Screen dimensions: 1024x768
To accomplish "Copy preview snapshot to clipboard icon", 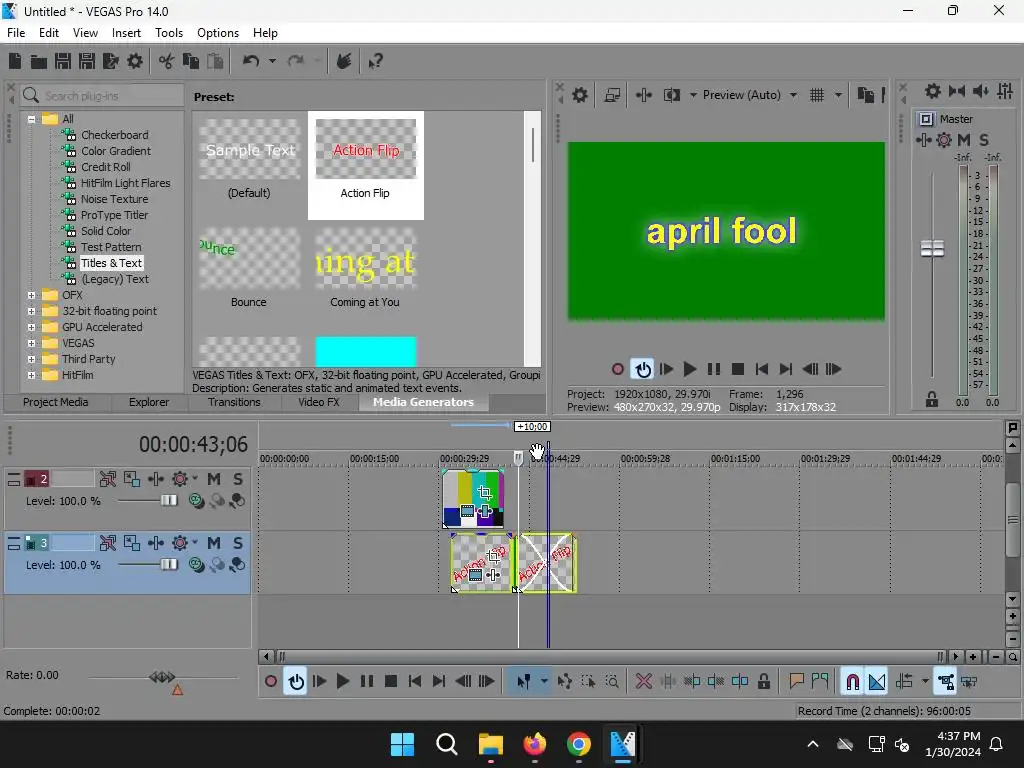I will (x=865, y=95).
